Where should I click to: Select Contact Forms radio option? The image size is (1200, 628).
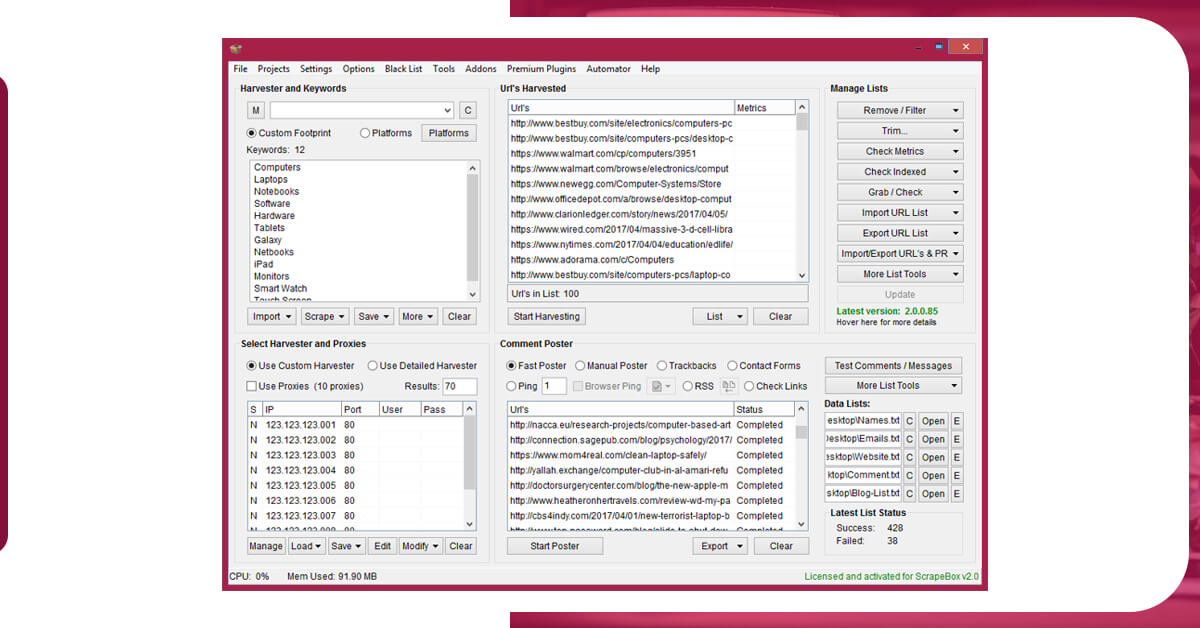732,366
